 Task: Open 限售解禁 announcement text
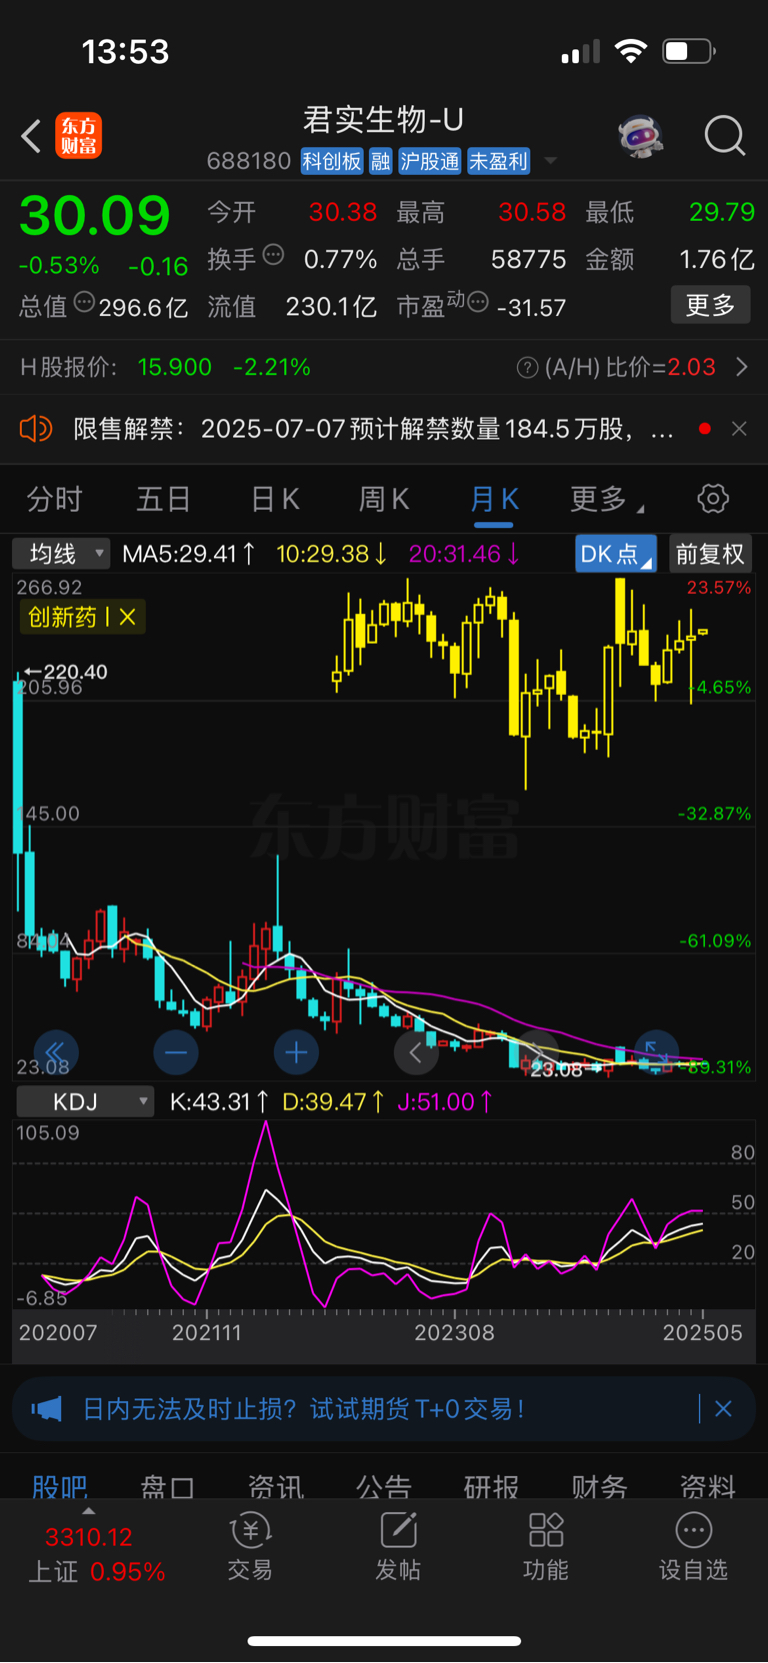tap(373, 429)
